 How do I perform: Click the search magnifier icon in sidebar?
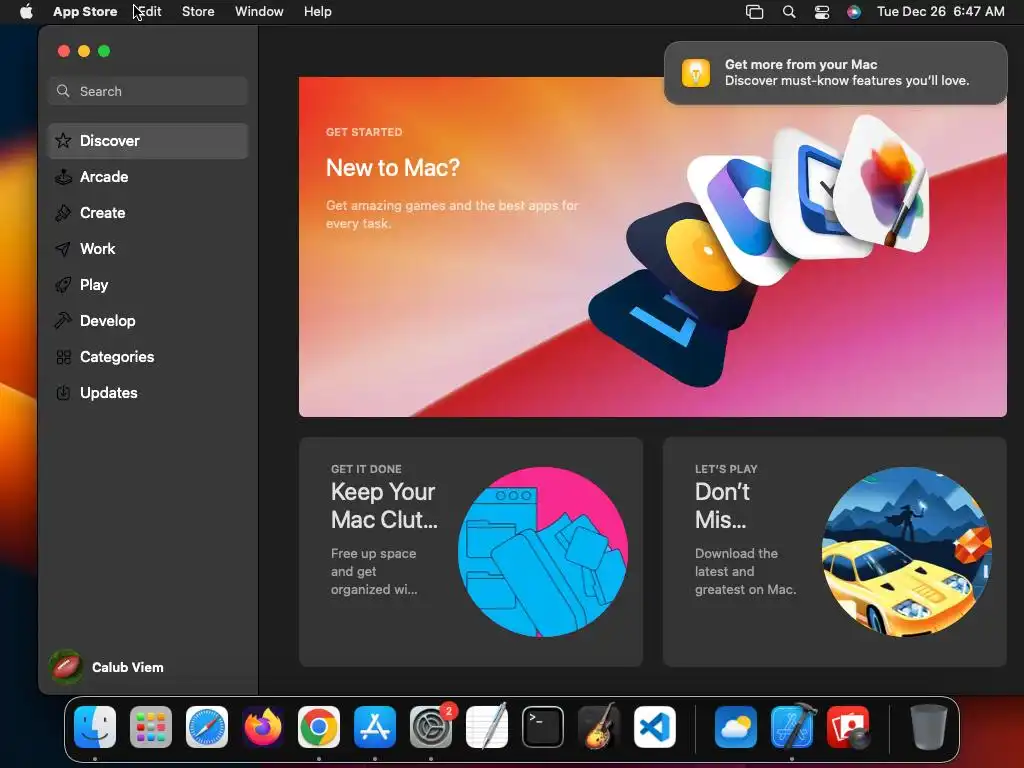coord(63,91)
